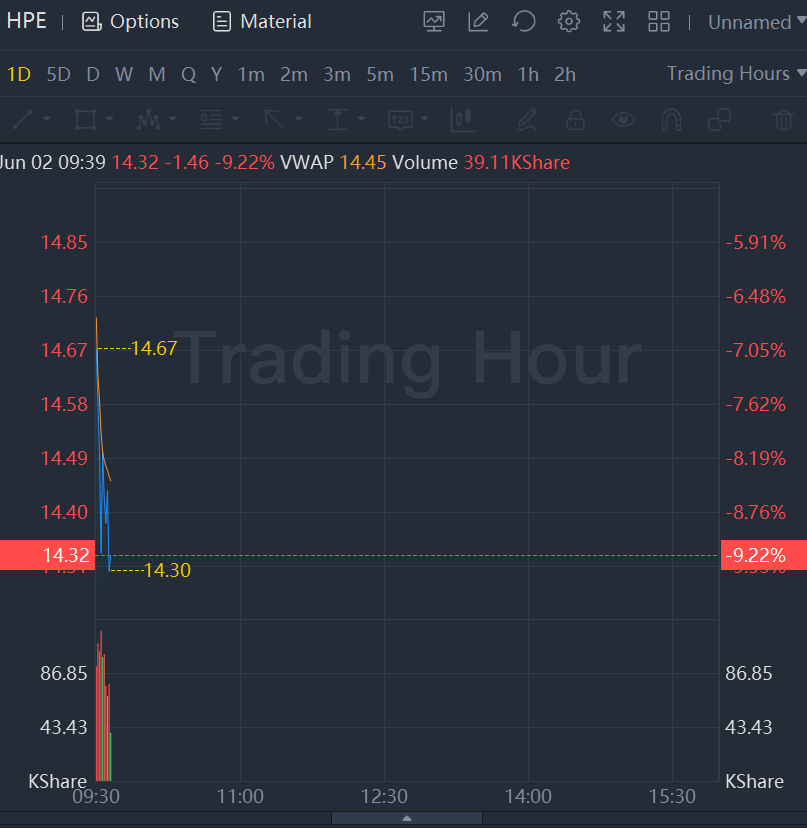
Task: Open the multi-chart grid layout icon
Action: 659,21
